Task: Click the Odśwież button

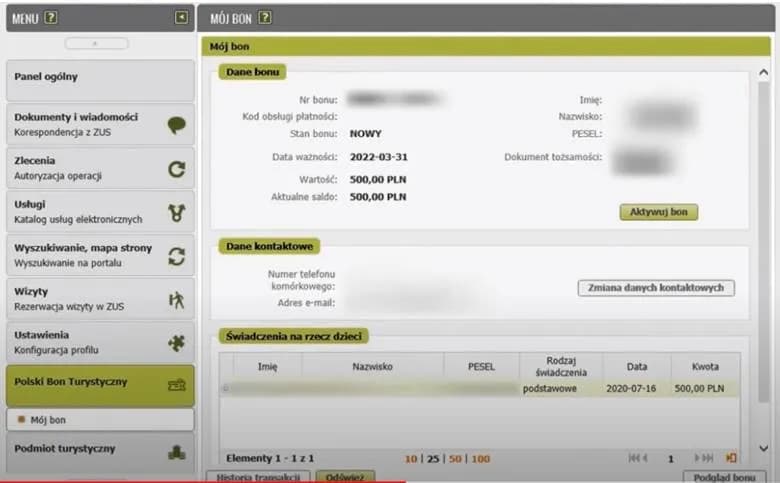Action: point(345,477)
